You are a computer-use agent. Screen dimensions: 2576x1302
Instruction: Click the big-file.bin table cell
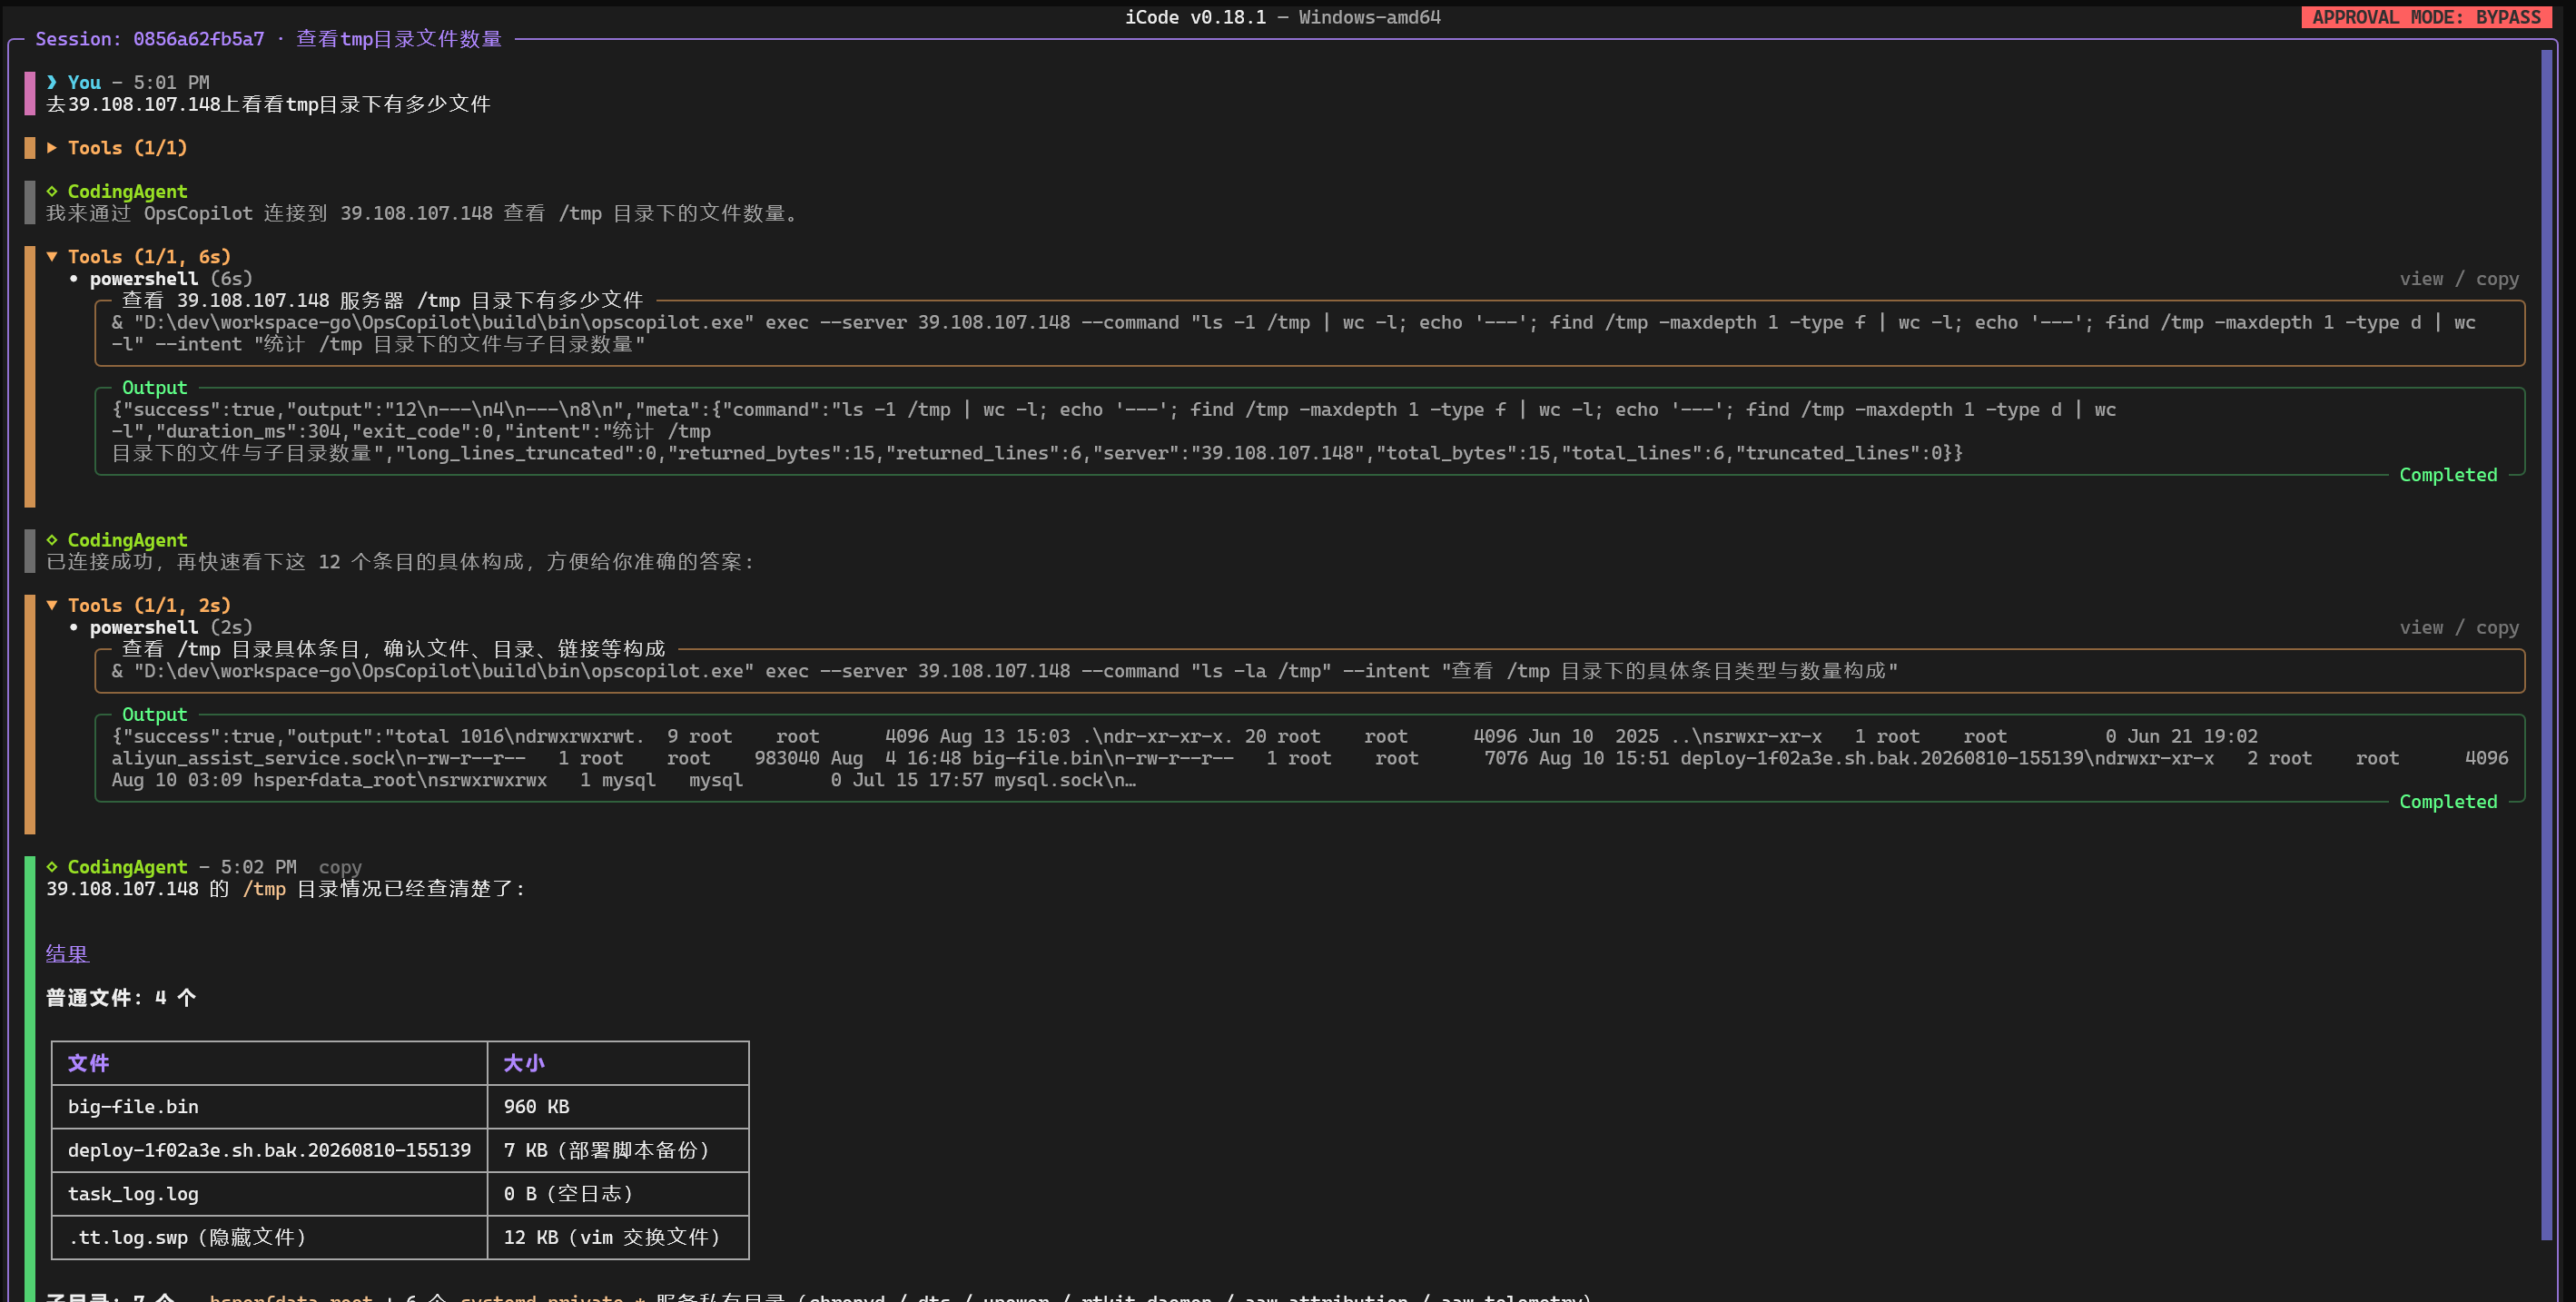coord(269,1107)
